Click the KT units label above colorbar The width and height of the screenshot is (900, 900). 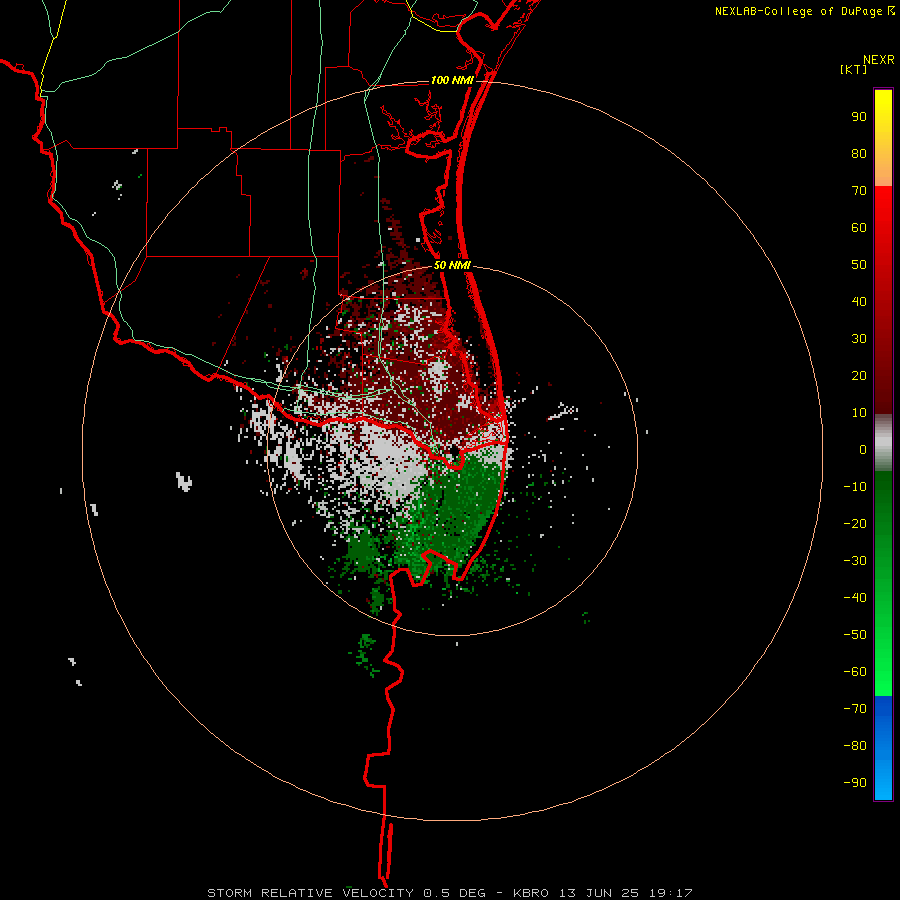(x=853, y=69)
